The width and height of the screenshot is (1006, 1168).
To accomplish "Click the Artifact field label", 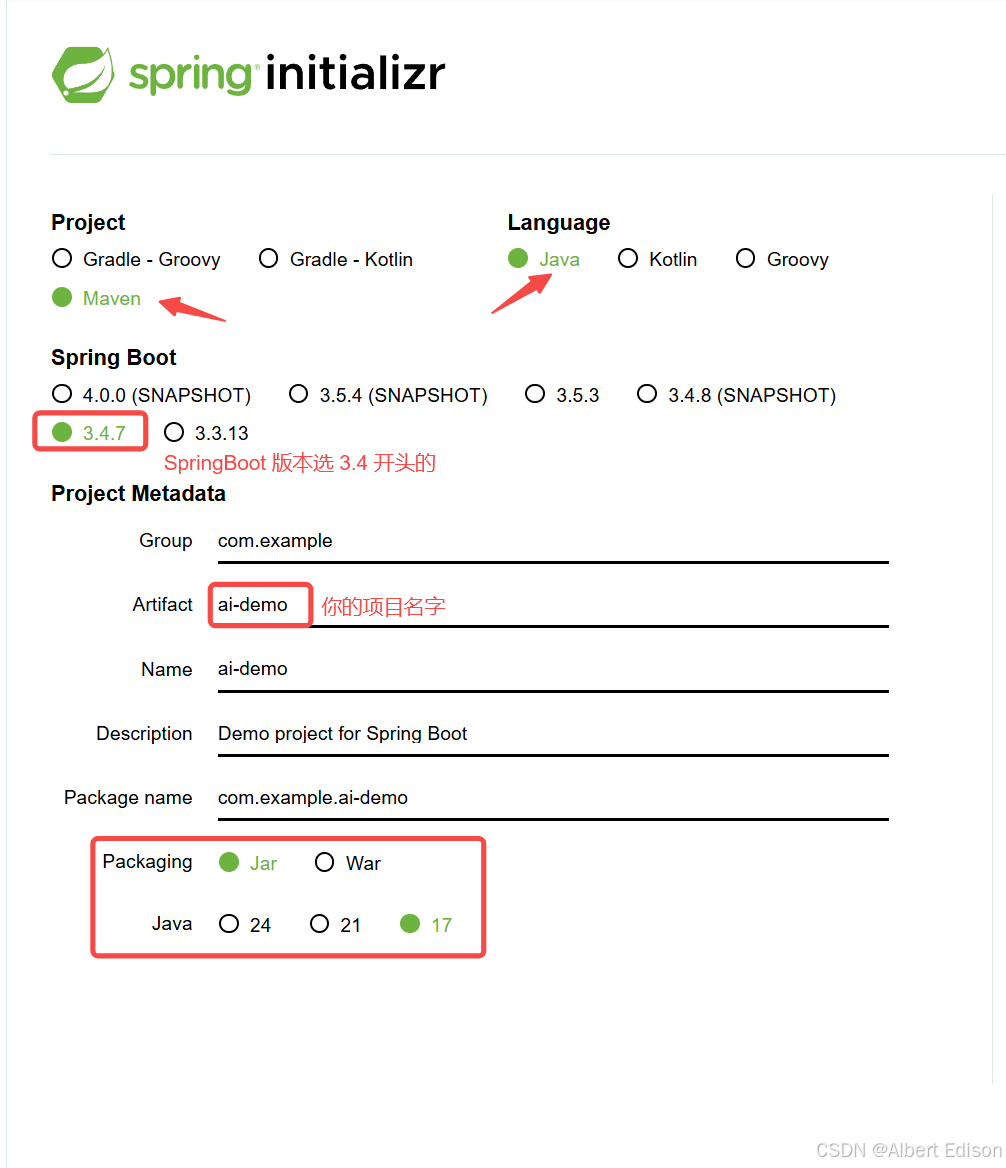I will point(162,604).
